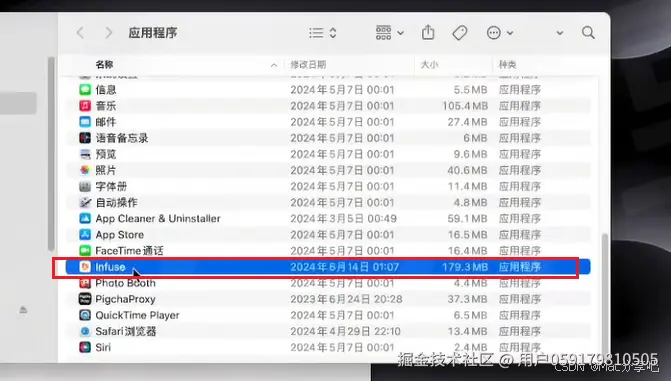Switch view using the list view icon
This screenshot has height=381, width=671.
coord(316,33)
